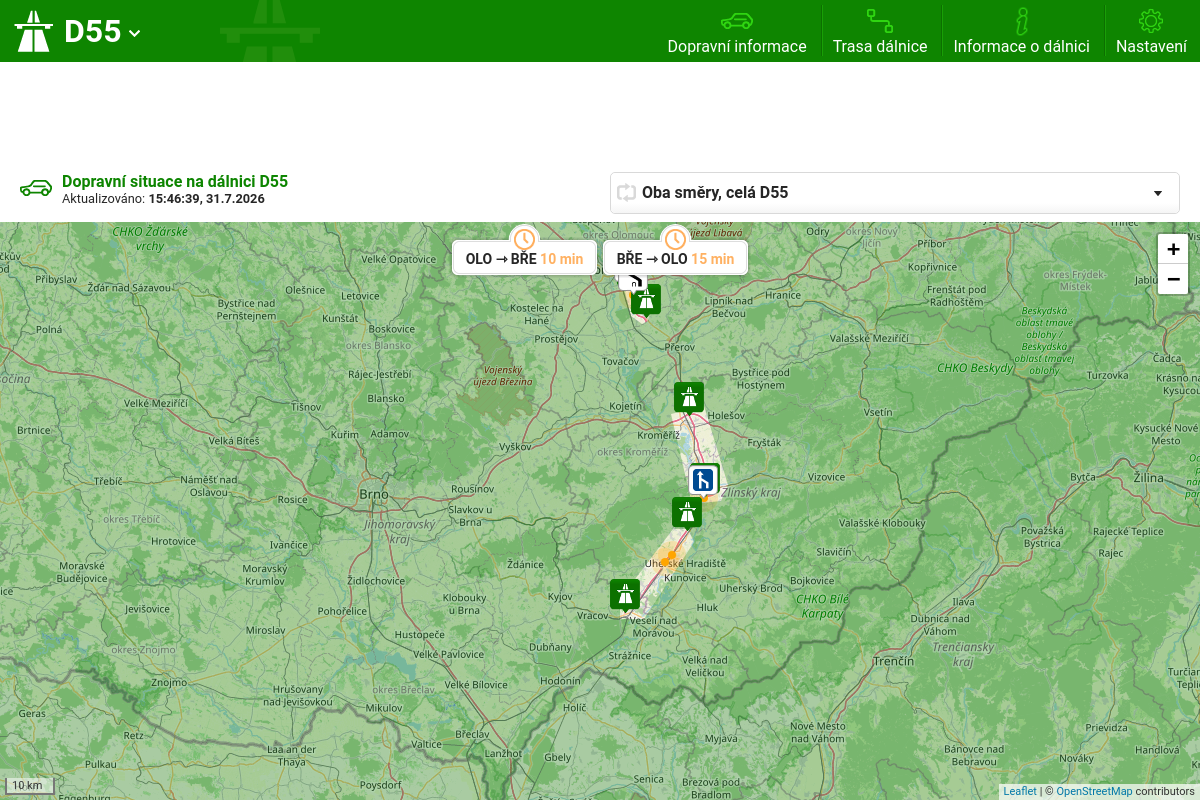Open Nastavení settings
Image resolution: width=1200 pixels, height=800 pixels.
click(x=1151, y=32)
